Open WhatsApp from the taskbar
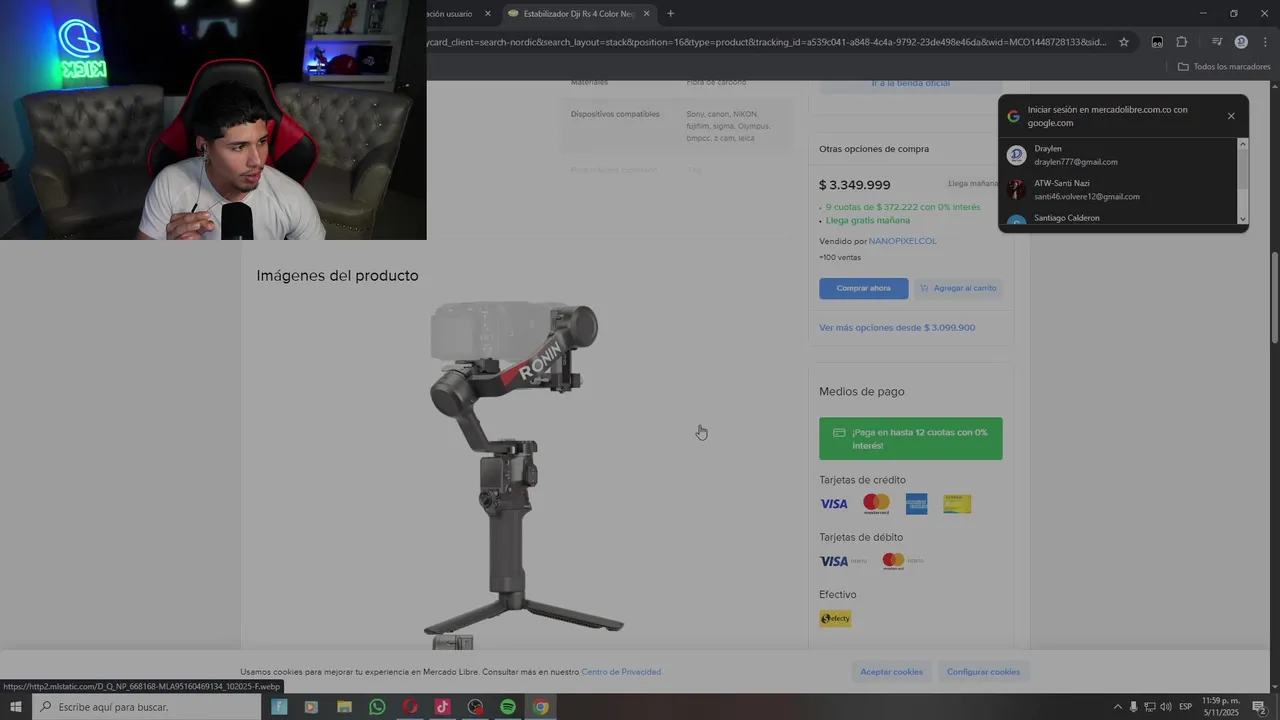 [377, 707]
